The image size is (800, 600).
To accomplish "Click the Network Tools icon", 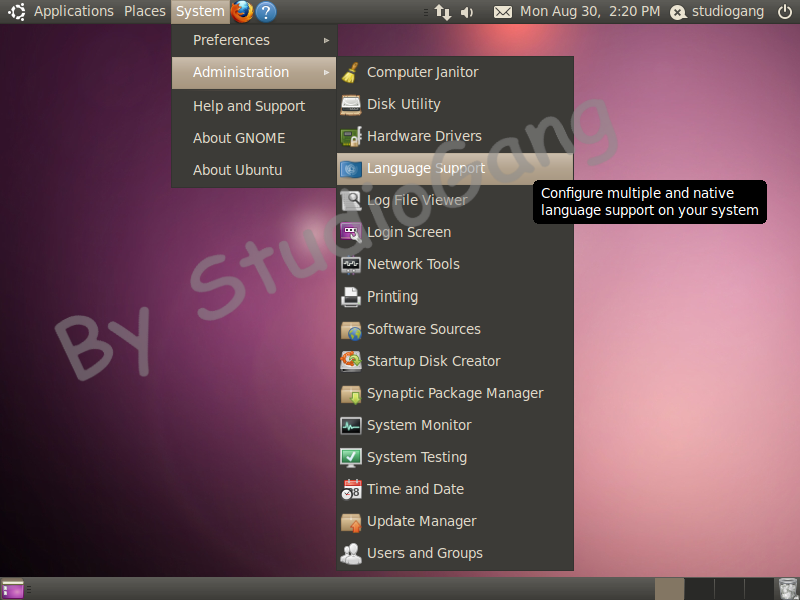I will pyautogui.click(x=351, y=265).
